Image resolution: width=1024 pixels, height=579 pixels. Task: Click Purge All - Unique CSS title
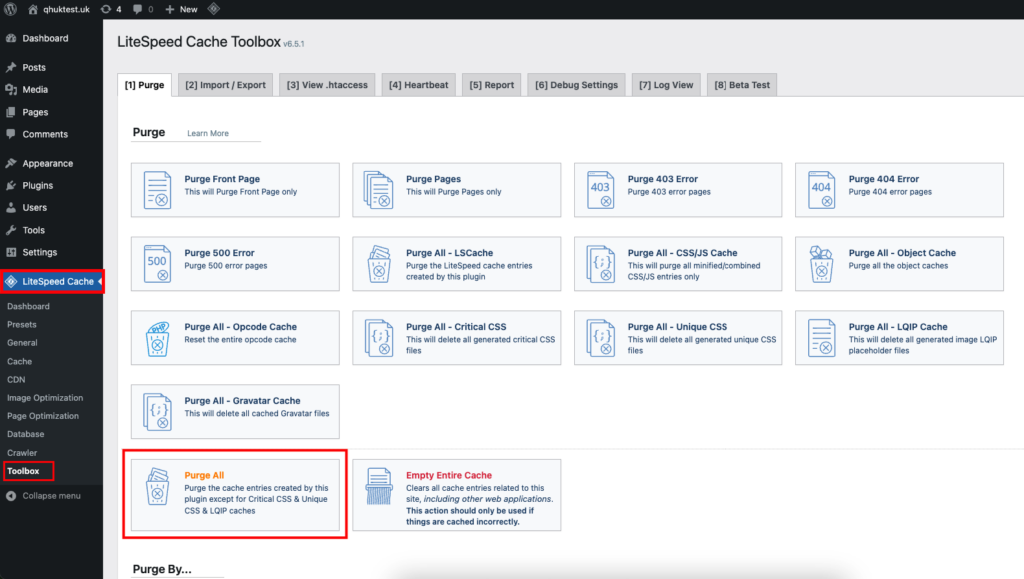[x=677, y=327]
